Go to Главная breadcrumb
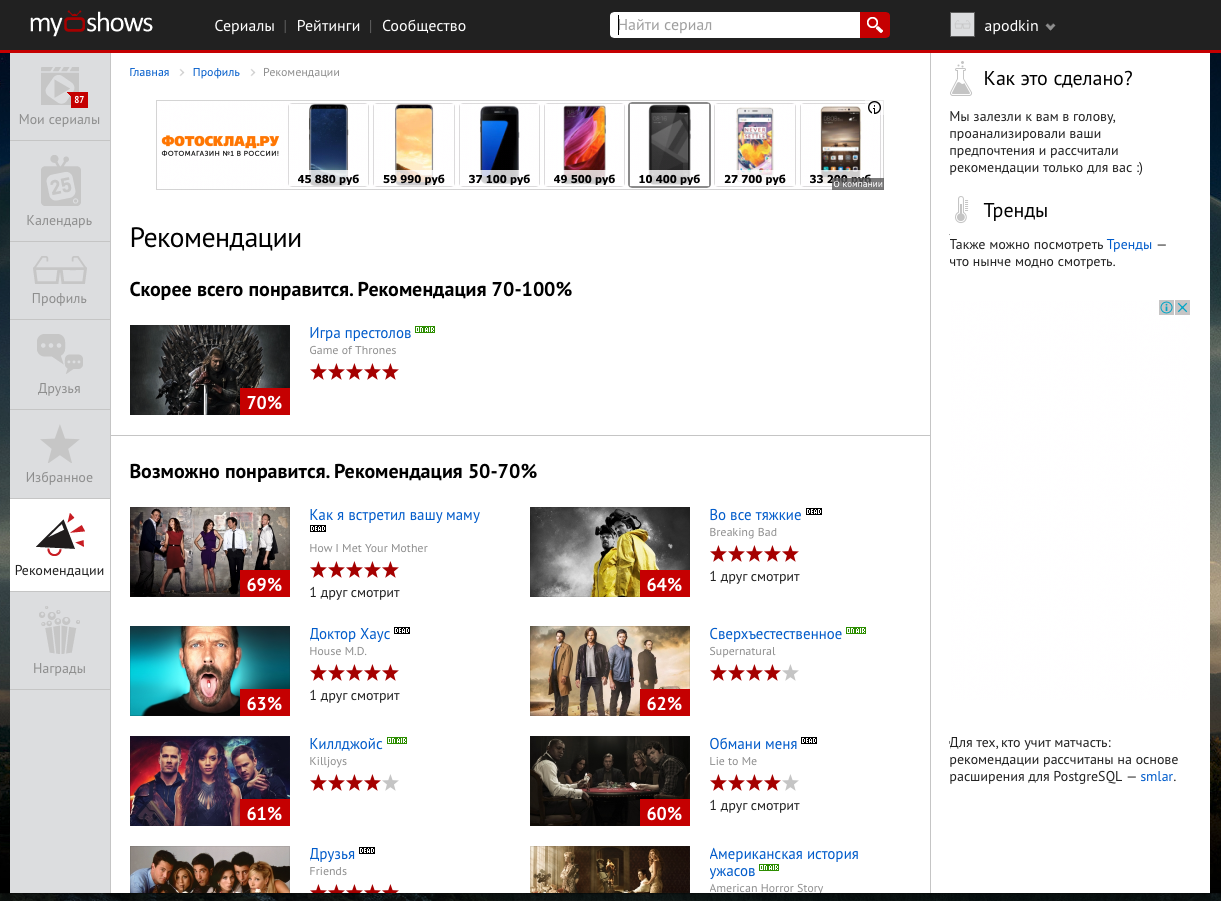Image resolution: width=1221 pixels, height=901 pixels. 149,72
